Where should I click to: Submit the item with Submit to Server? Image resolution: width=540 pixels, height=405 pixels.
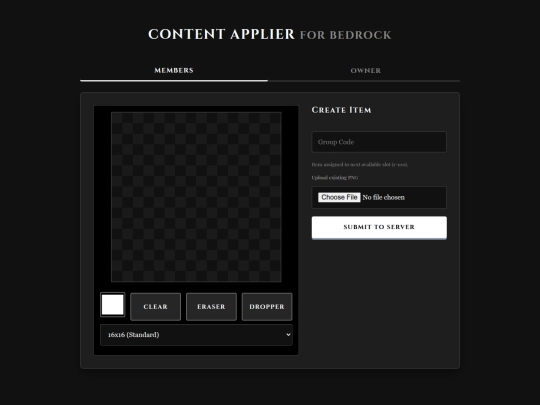tap(379, 227)
